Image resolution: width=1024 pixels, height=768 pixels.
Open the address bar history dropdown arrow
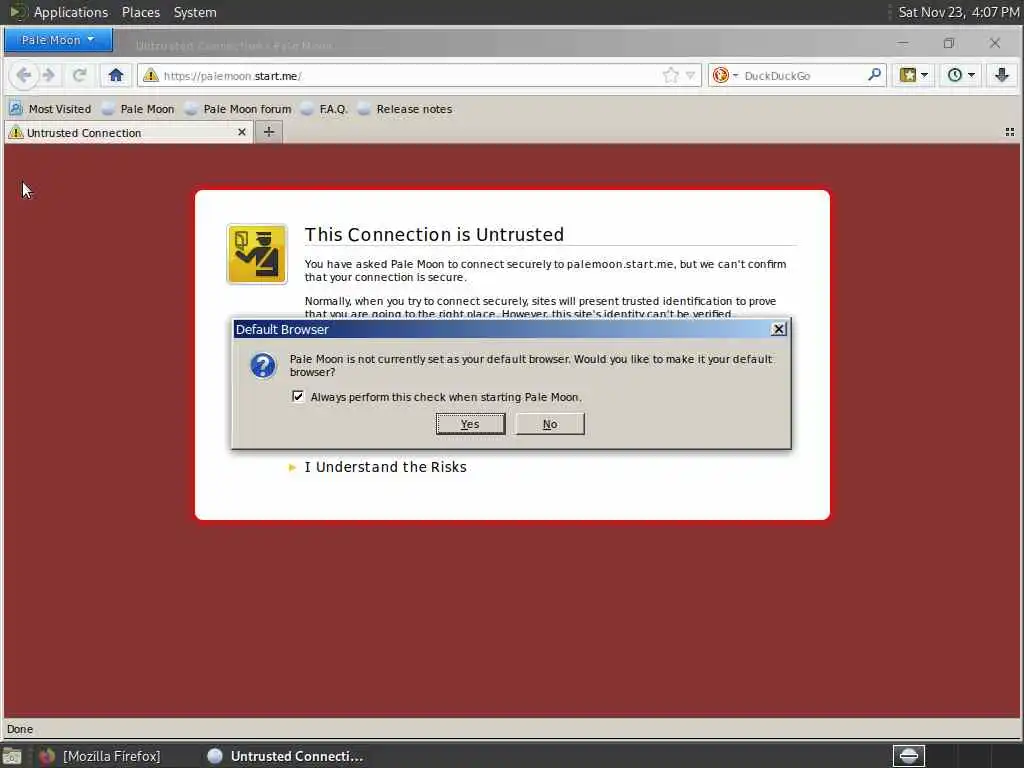tap(690, 76)
